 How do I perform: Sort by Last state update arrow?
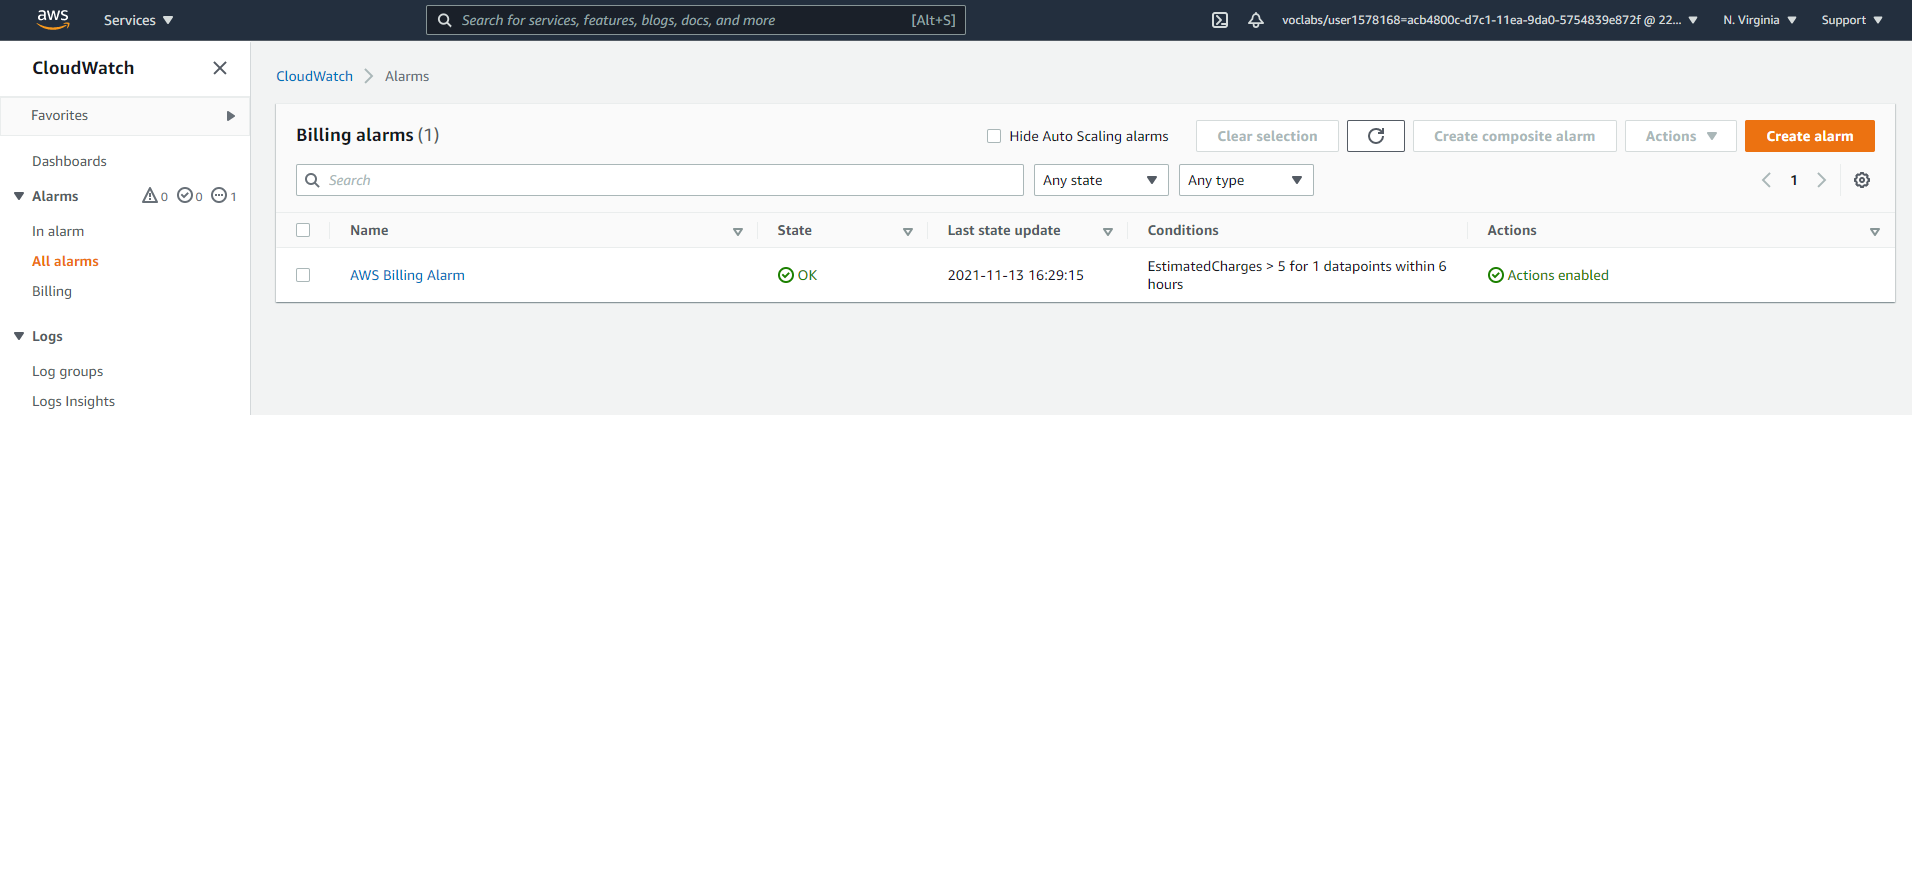[1108, 231]
